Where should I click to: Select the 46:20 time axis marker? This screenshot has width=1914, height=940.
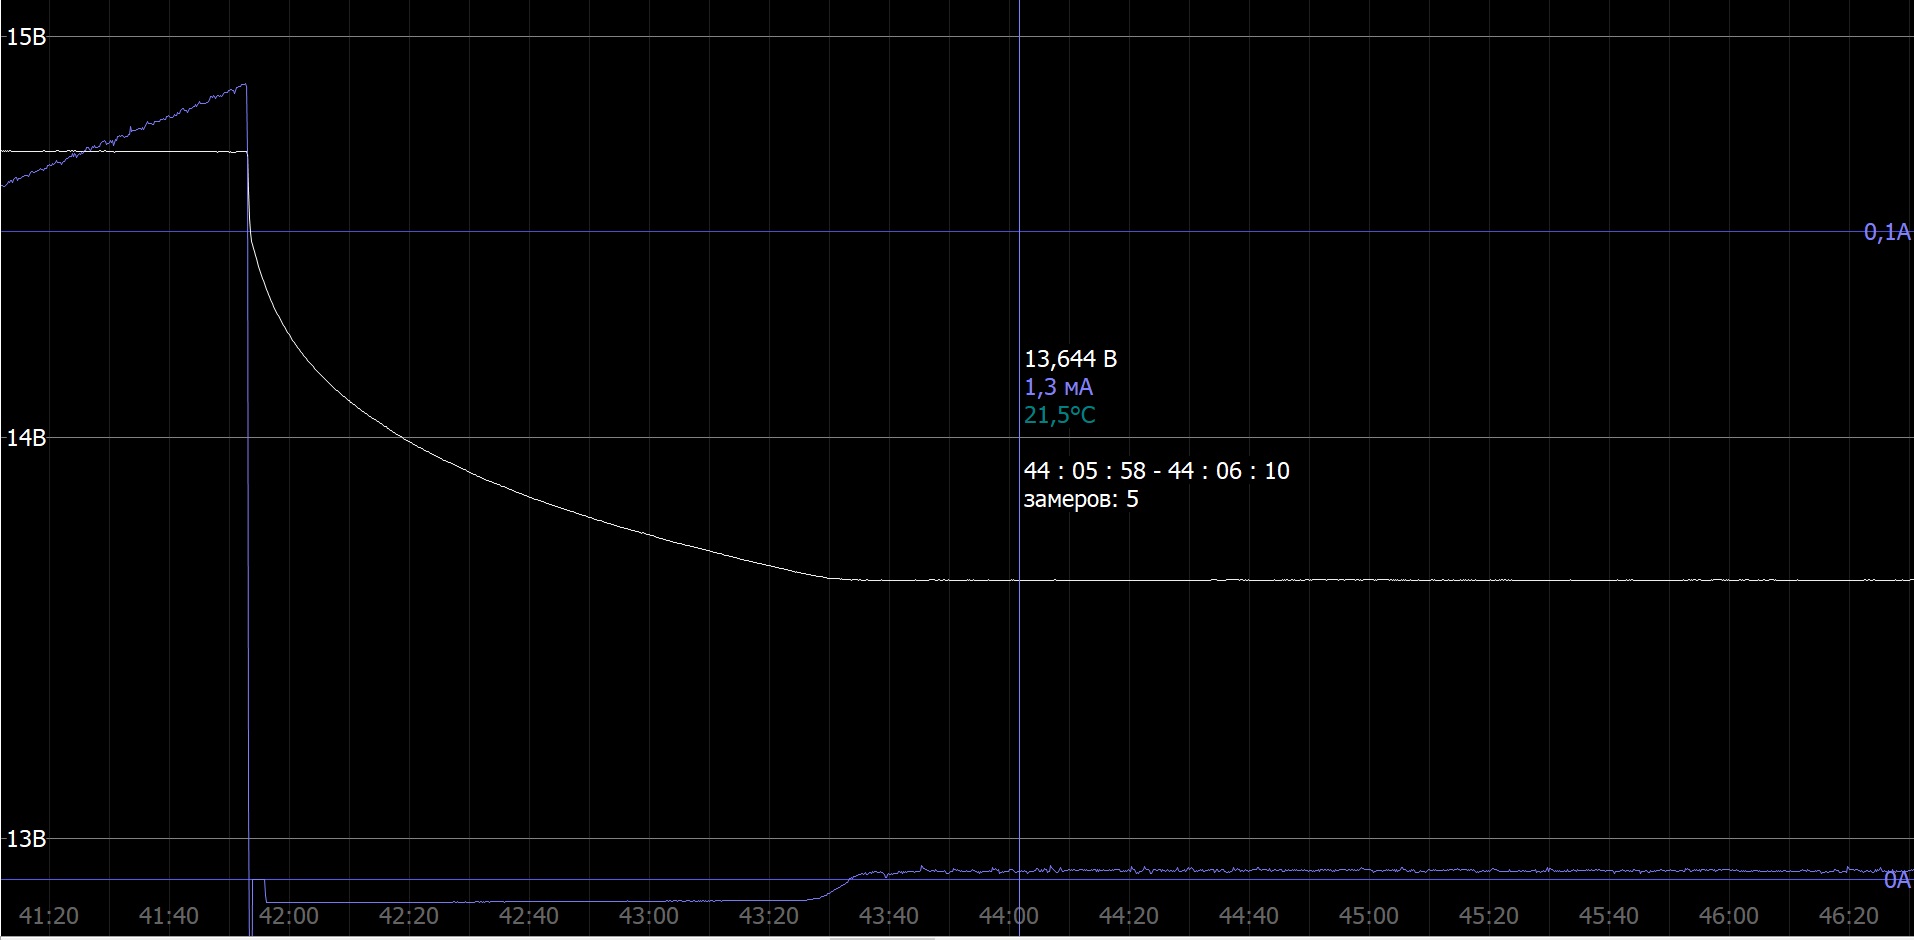point(1848,915)
